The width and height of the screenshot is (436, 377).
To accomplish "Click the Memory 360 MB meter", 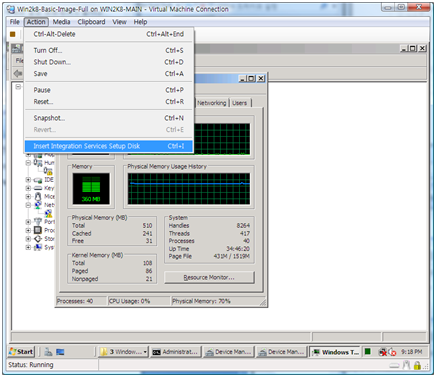I will 91,188.
